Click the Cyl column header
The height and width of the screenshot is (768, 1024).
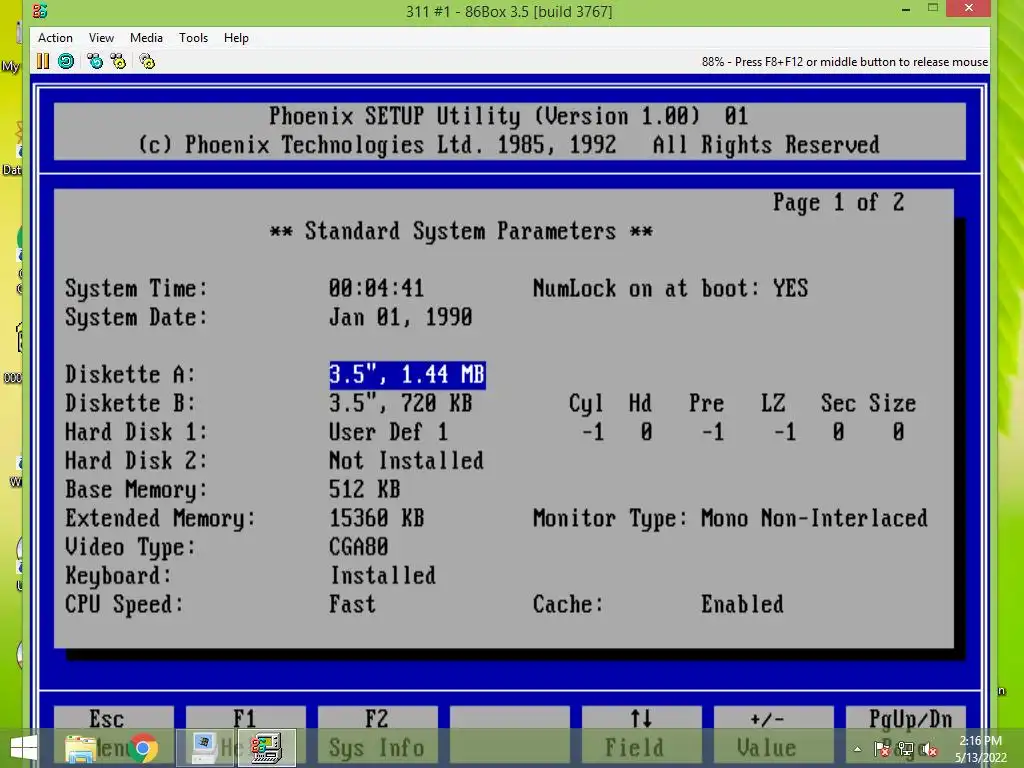pyautogui.click(x=586, y=404)
